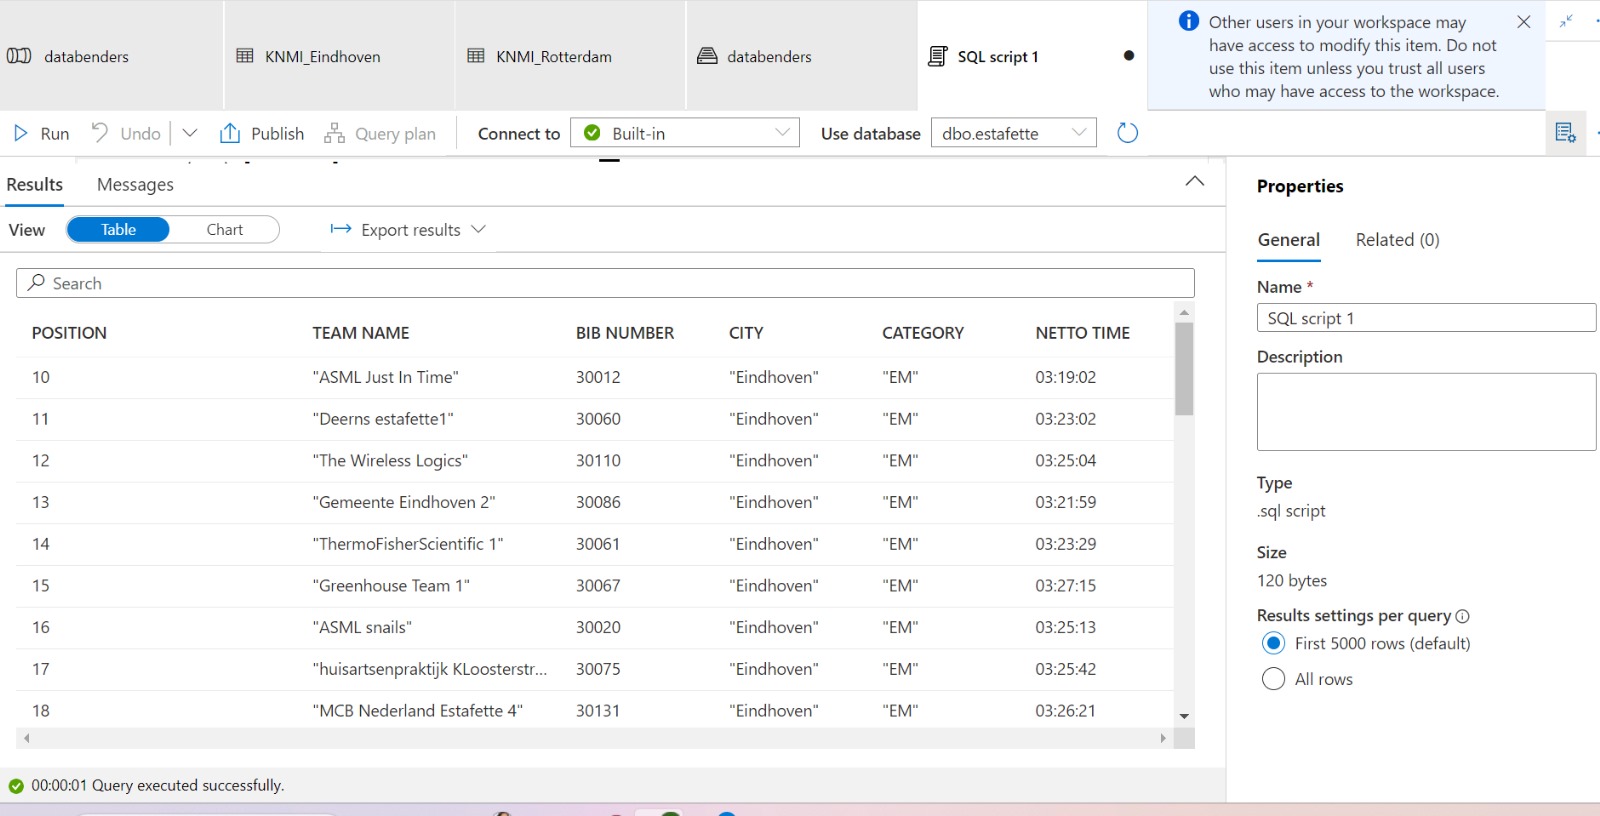Screen dimensions: 1600x816
Task: Collapse the results panel chevron
Action: [x=1194, y=181]
